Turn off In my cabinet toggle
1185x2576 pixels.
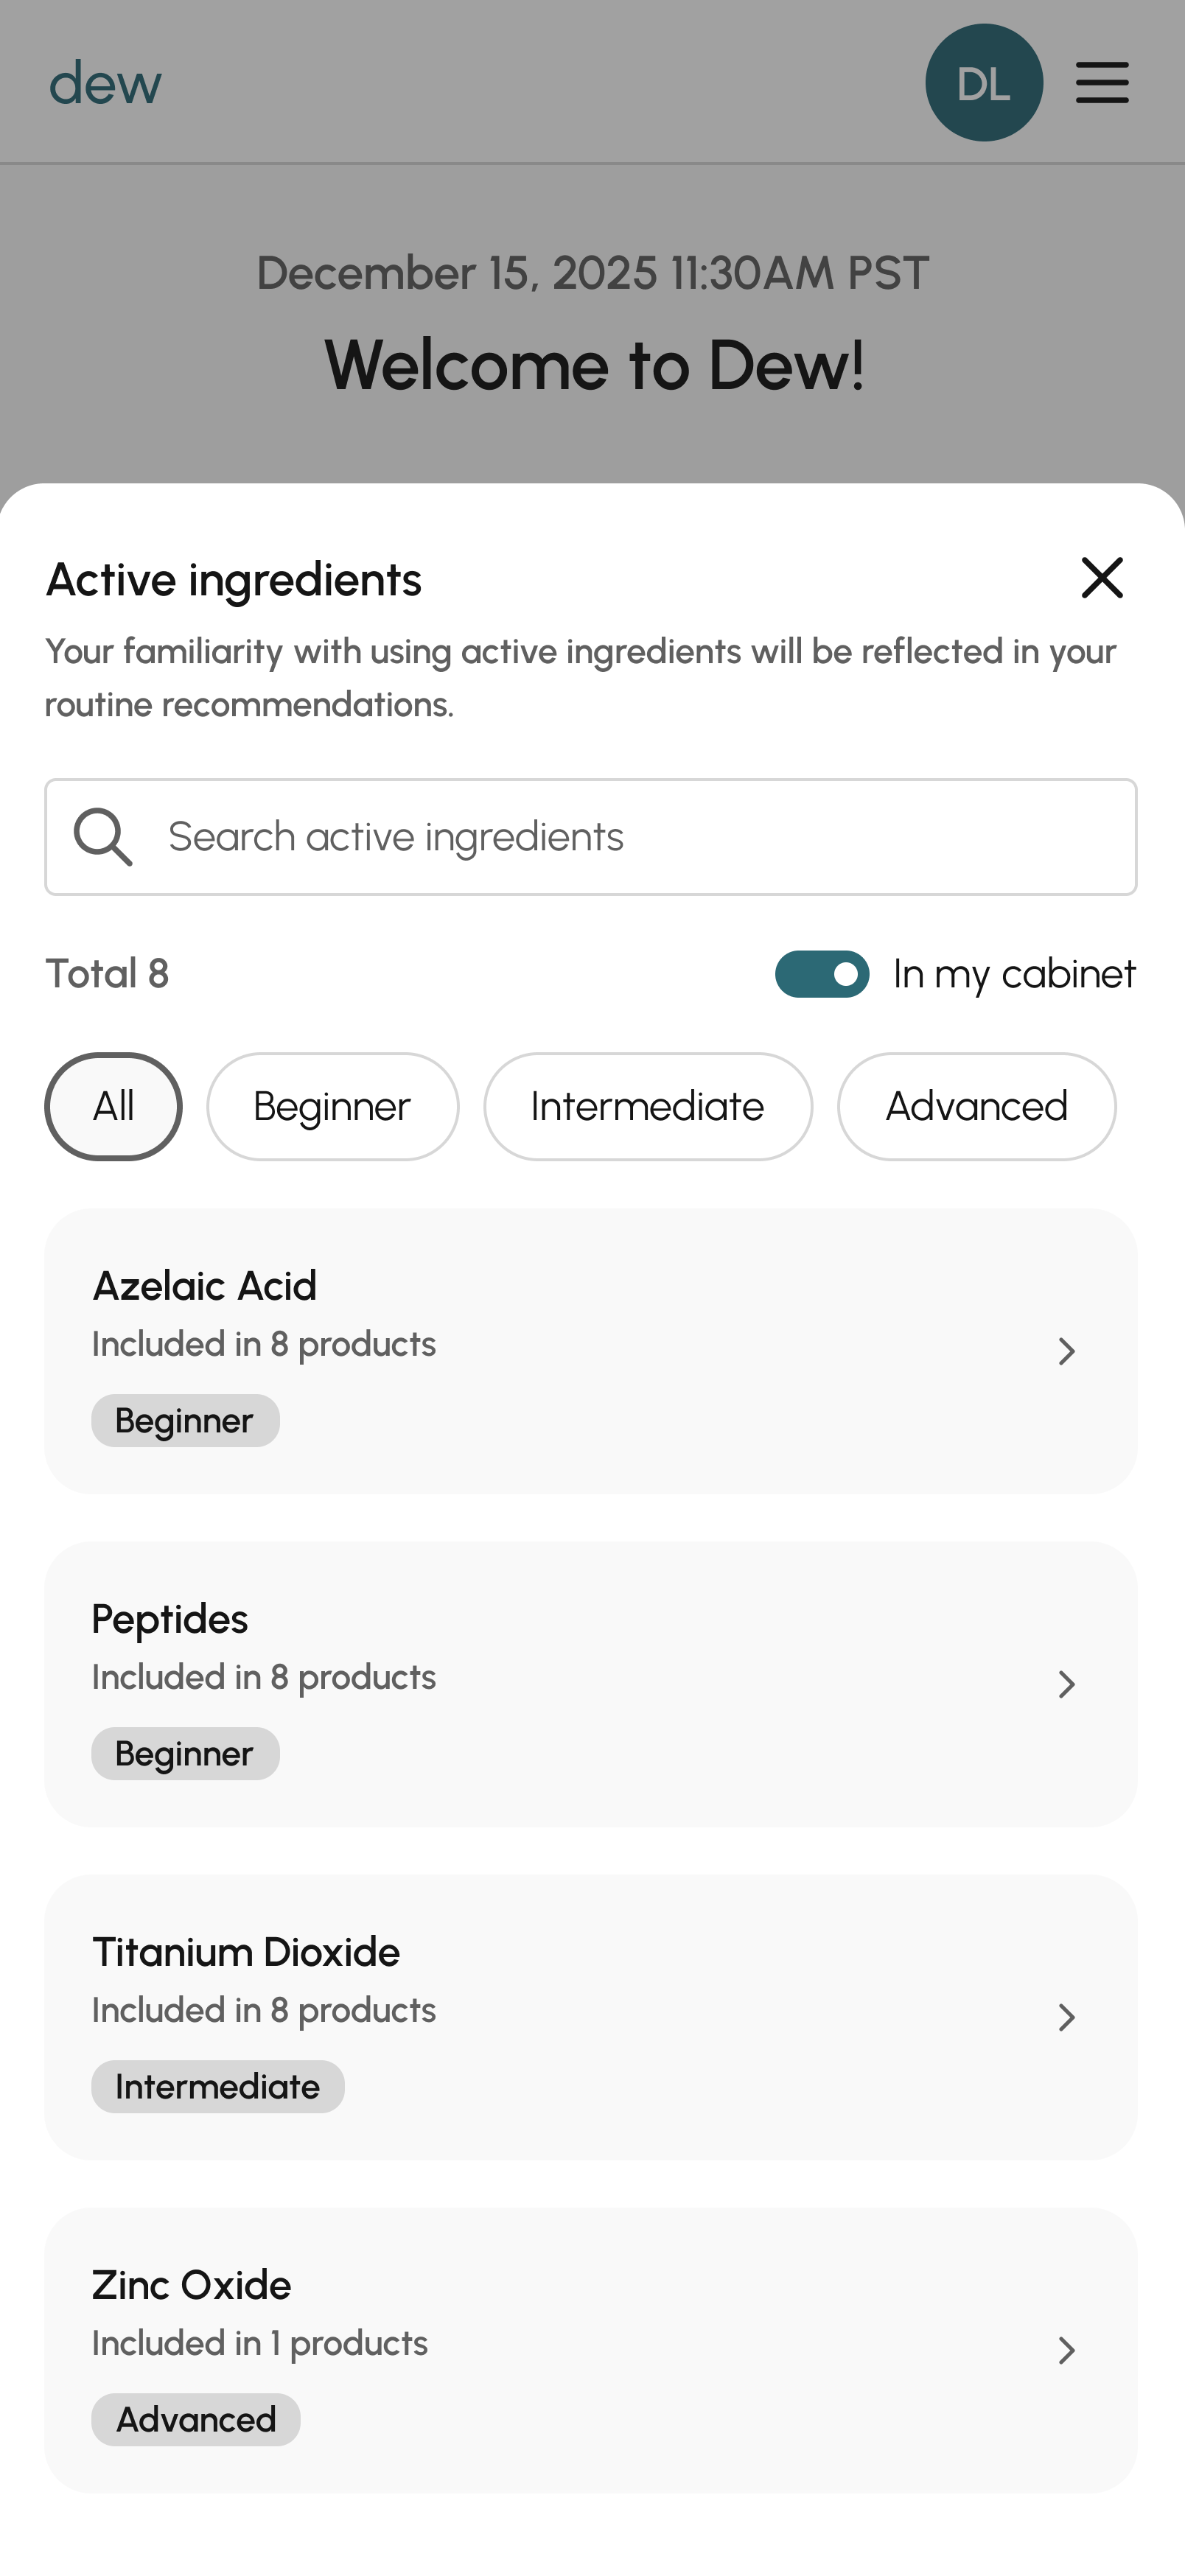pyautogui.click(x=822, y=974)
